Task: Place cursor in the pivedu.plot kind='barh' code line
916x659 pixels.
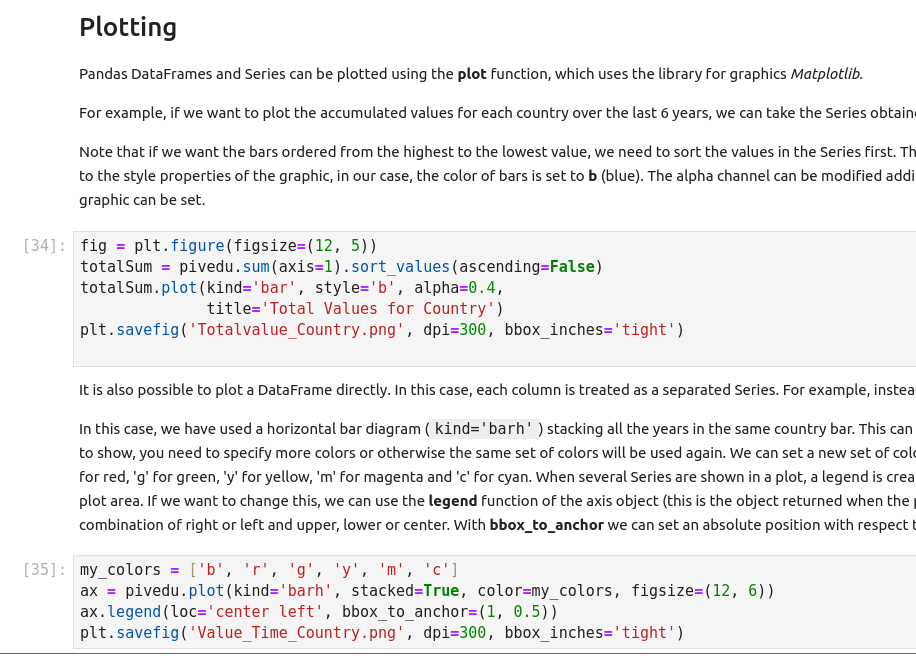Action: click(426, 591)
